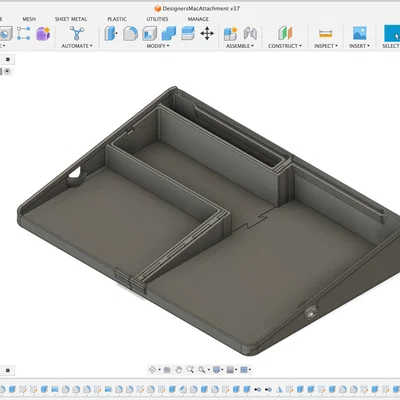Open the INSPECT dropdown menu
The image size is (400, 400).
tap(326, 46)
